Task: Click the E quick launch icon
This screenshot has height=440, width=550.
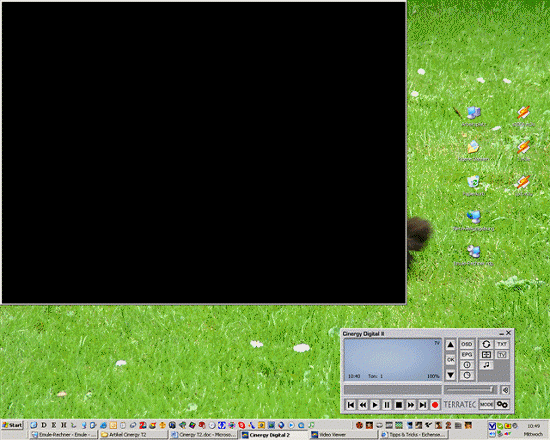Action: click(x=54, y=425)
